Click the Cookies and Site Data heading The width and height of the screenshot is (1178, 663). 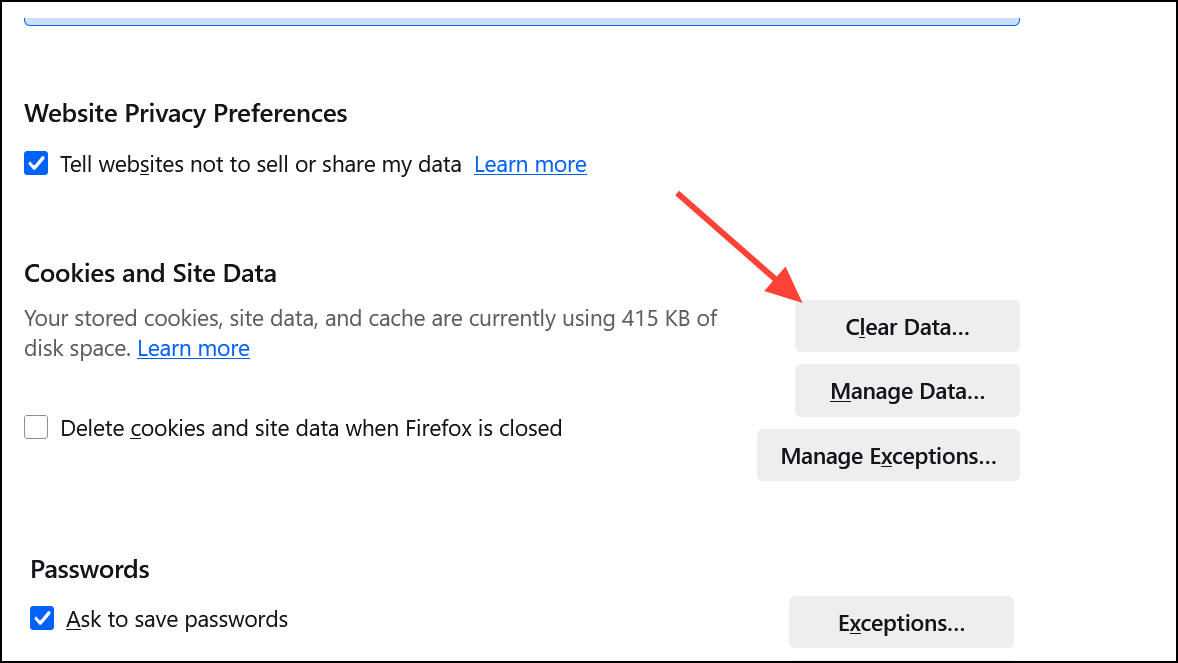tap(150, 273)
